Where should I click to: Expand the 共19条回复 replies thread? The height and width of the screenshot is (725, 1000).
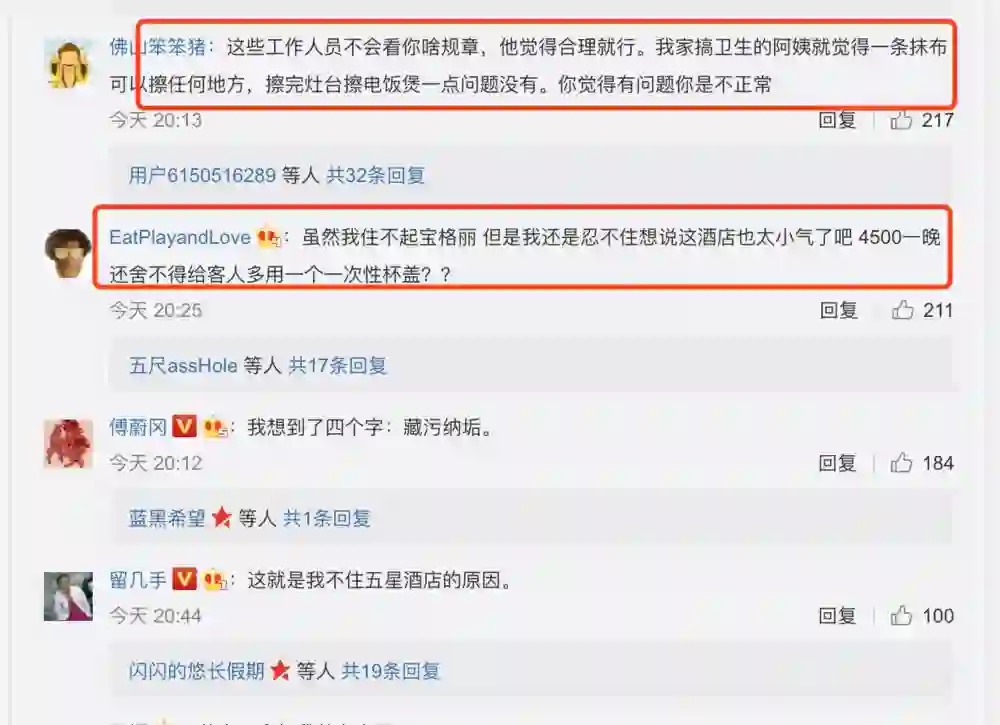pos(390,671)
